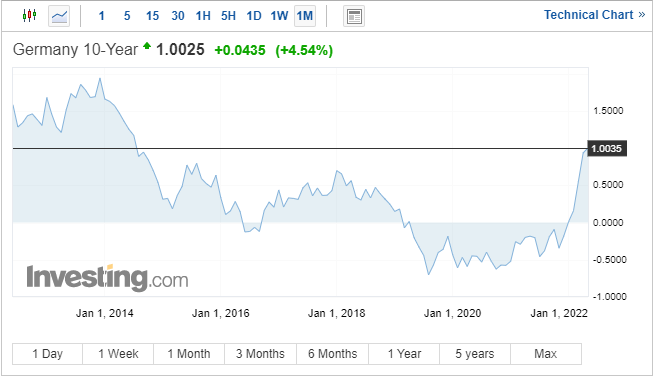Open the Technical Chart link

pos(594,15)
